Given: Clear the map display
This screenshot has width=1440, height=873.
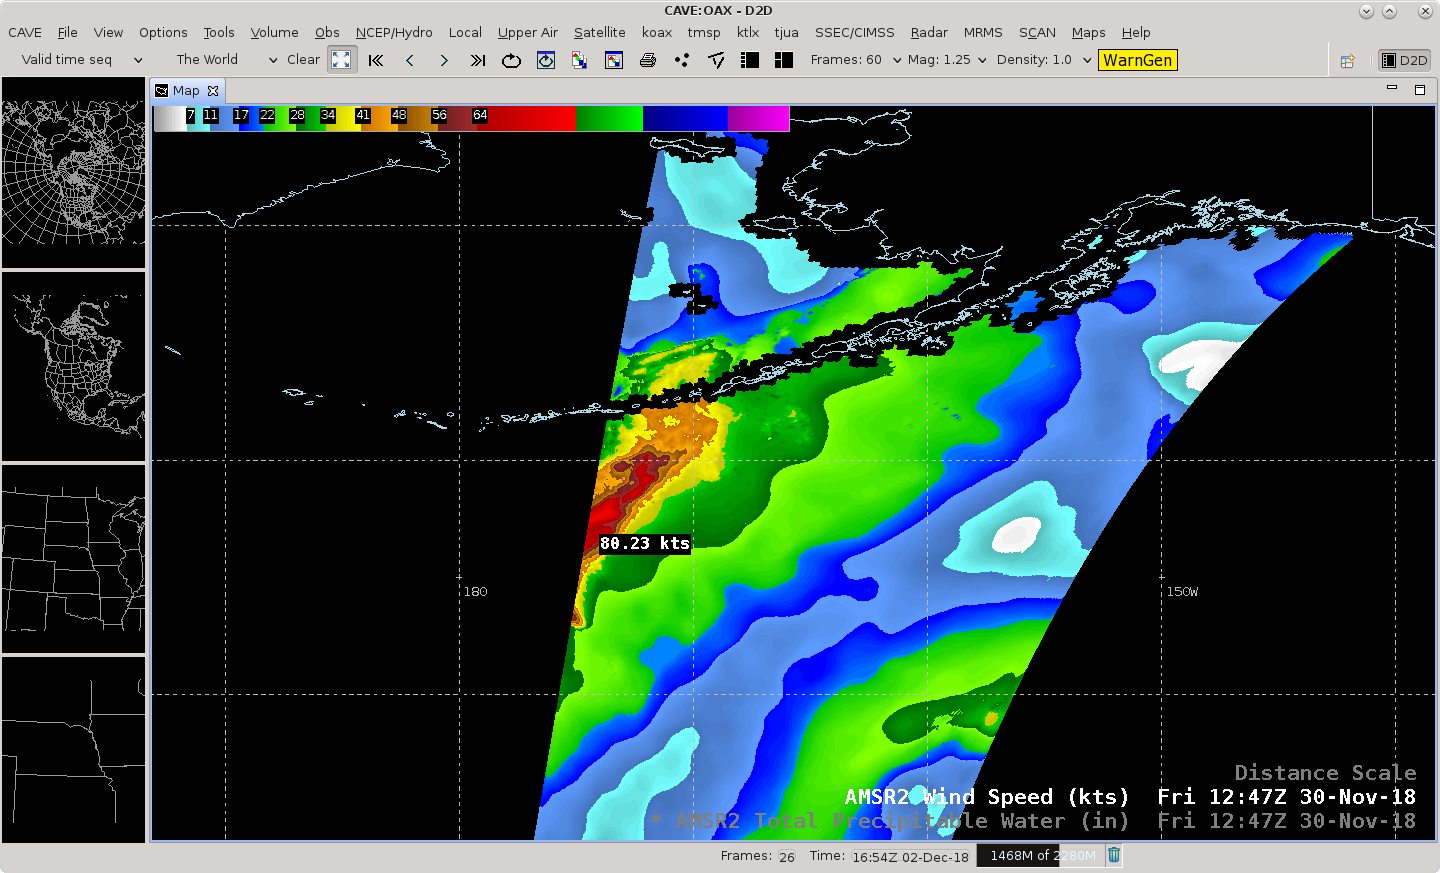Looking at the screenshot, I should click(x=303, y=60).
